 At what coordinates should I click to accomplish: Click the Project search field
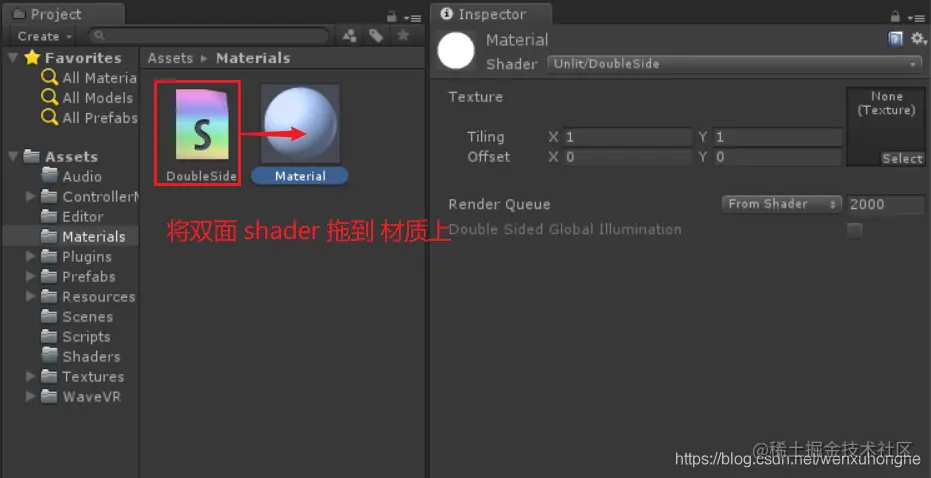[x=210, y=36]
